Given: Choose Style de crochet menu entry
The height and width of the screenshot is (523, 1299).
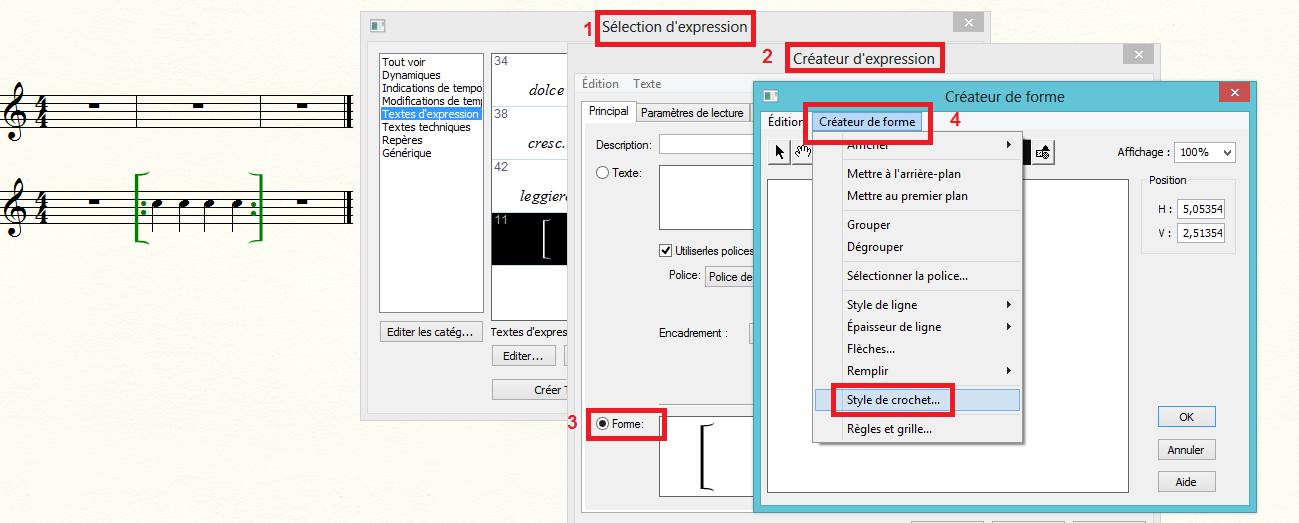Looking at the screenshot, I should (893, 400).
